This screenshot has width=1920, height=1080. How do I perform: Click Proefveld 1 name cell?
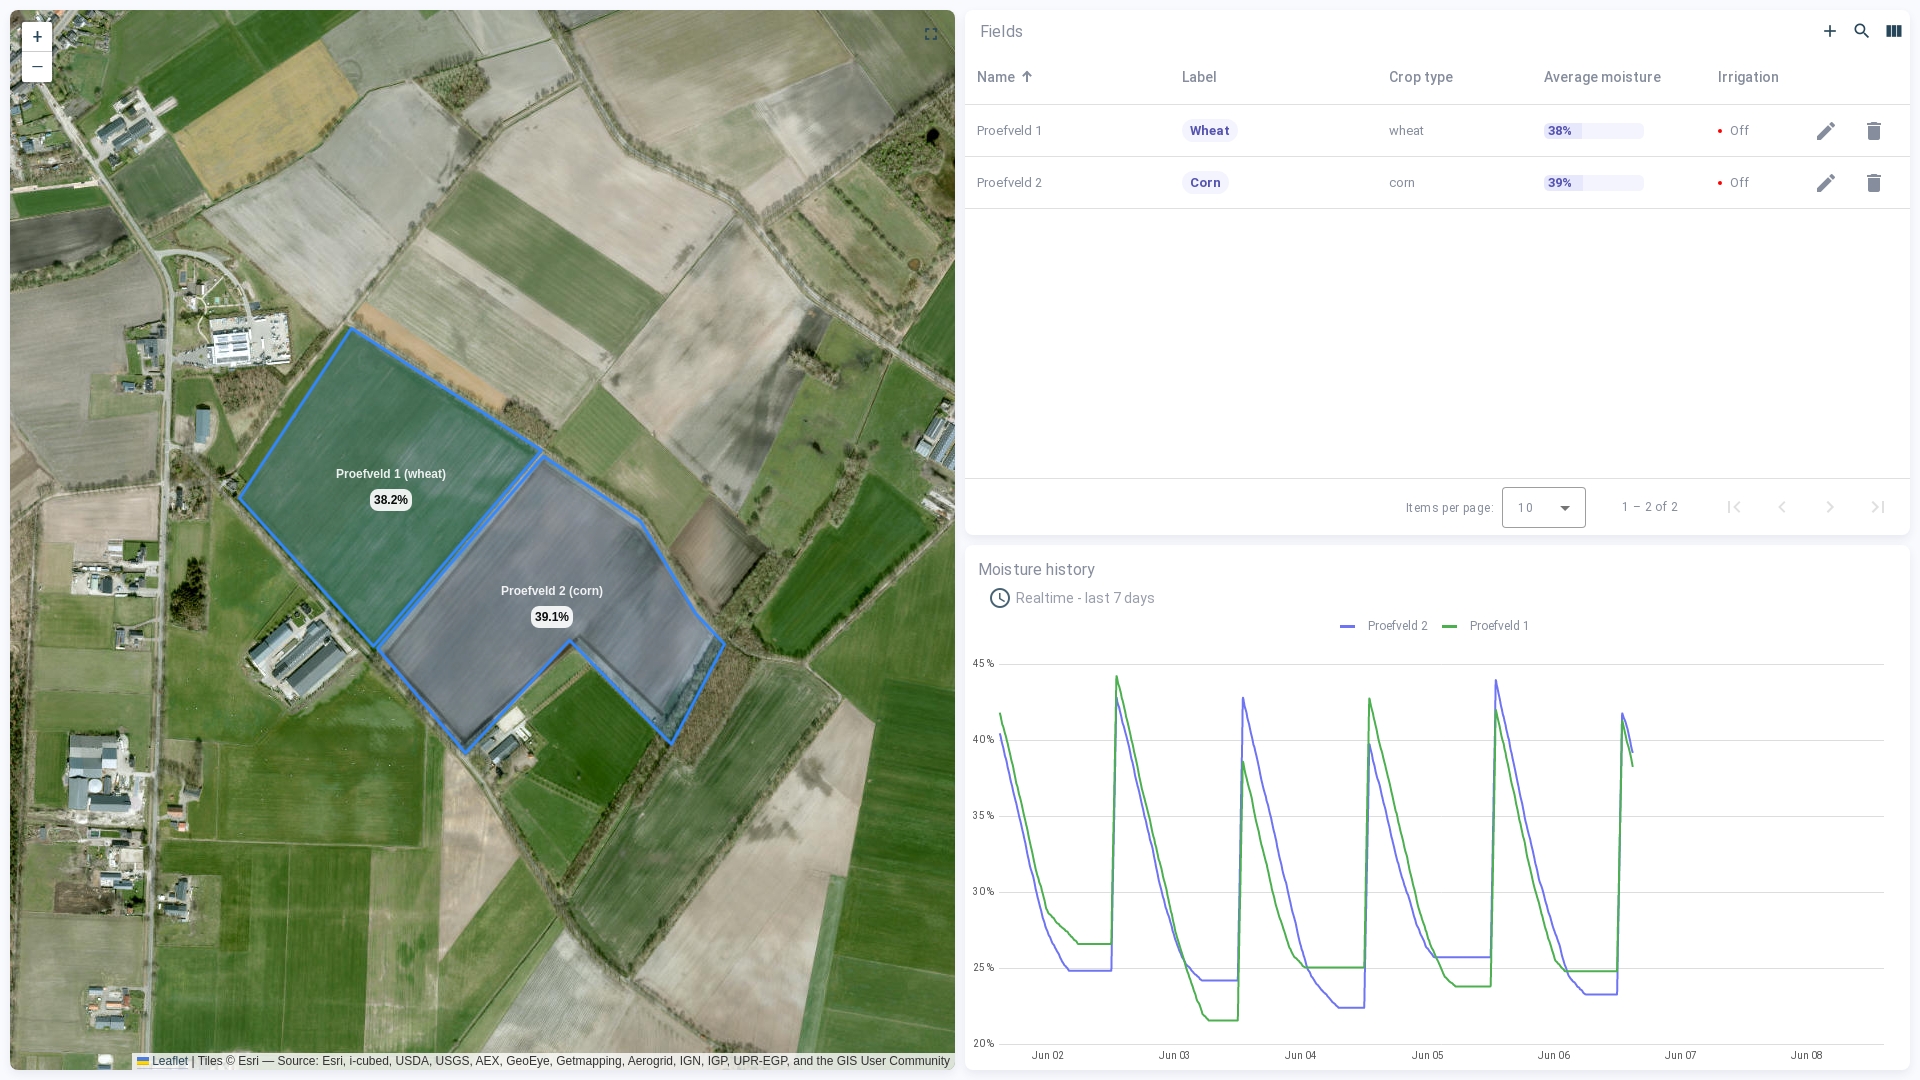tap(1009, 131)
